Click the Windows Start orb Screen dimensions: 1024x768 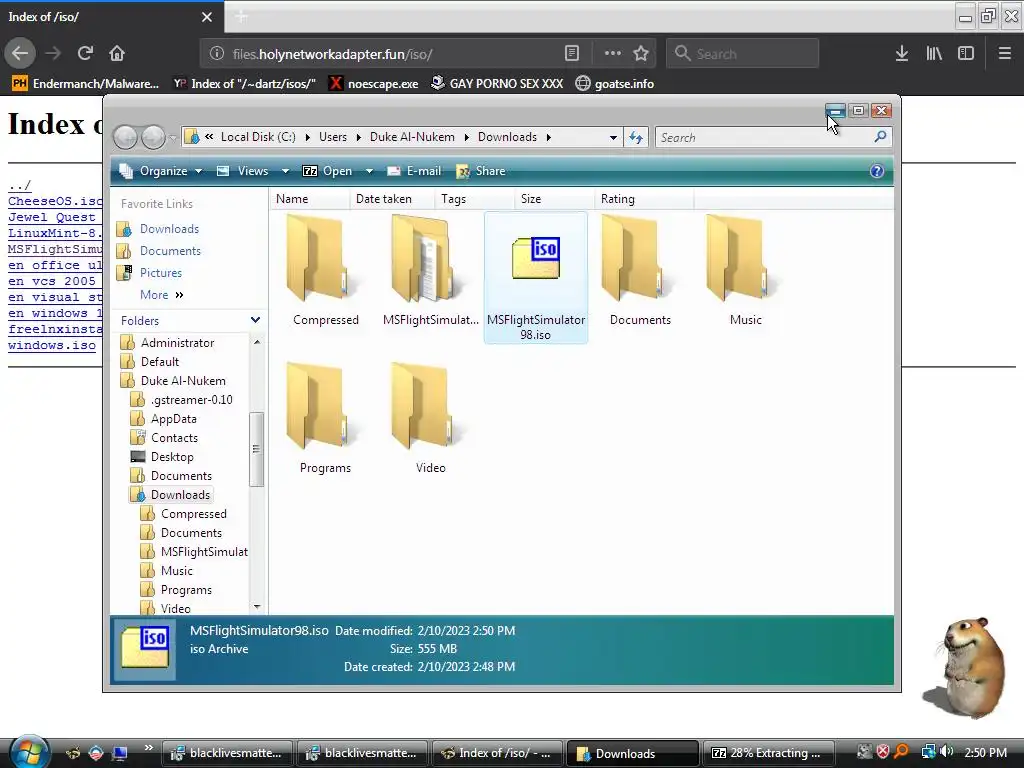coord(29,751)
